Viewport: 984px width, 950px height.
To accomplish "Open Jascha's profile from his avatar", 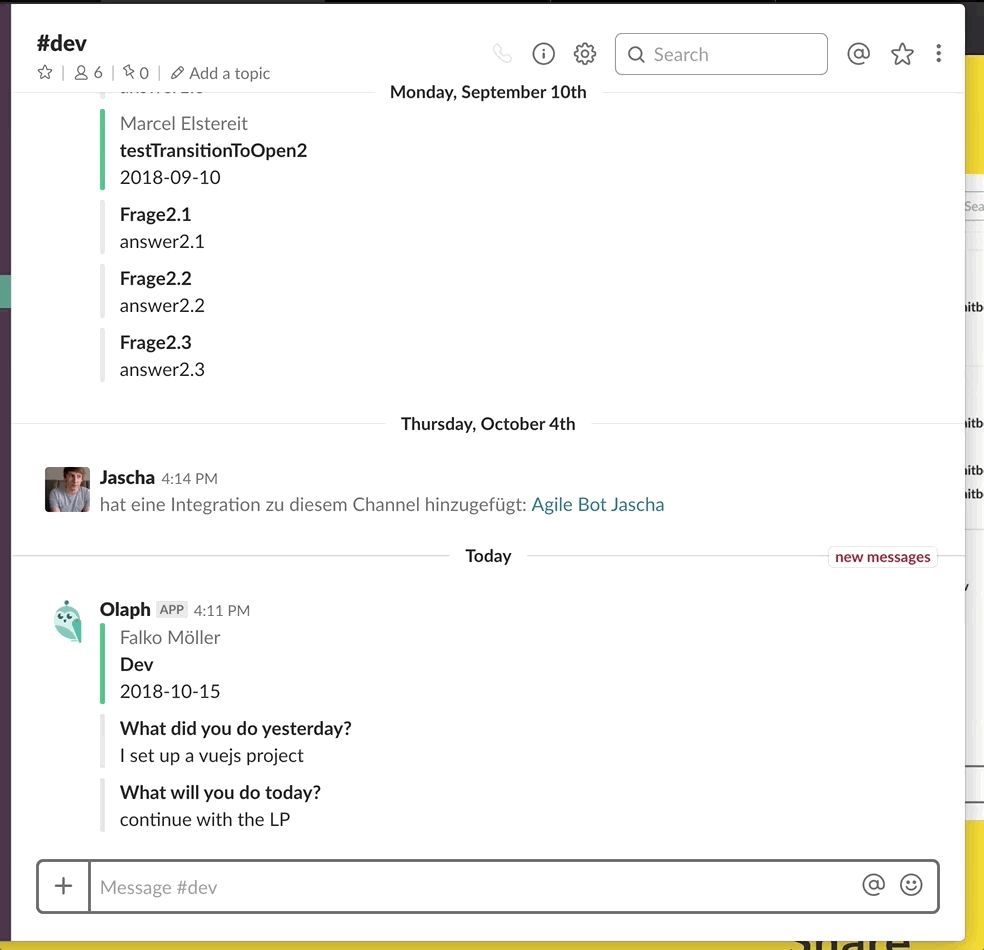I will 66,489.
